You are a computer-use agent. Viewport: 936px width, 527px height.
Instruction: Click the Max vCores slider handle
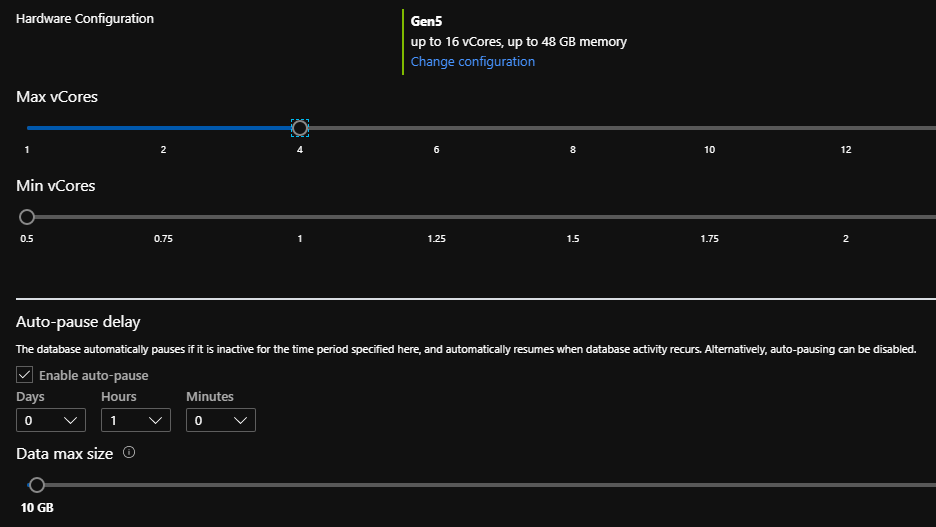300,128
